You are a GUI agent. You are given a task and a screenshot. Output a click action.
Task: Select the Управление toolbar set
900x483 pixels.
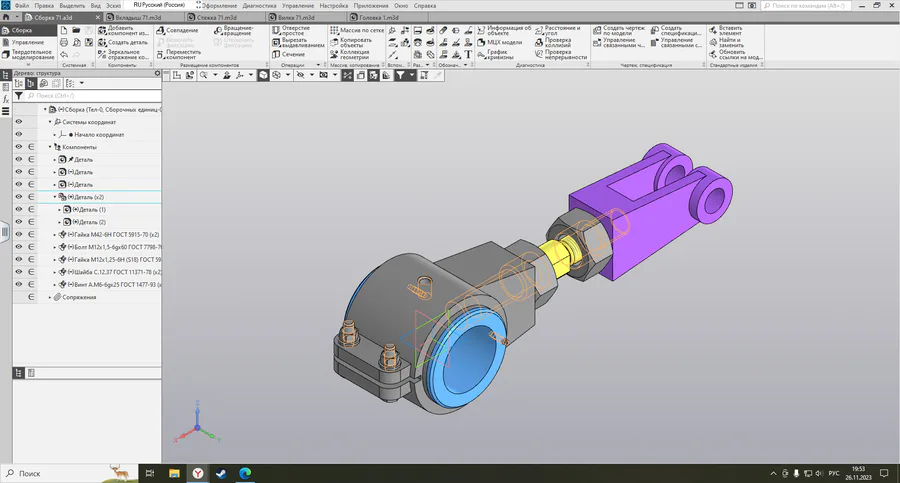pos(28,42)
